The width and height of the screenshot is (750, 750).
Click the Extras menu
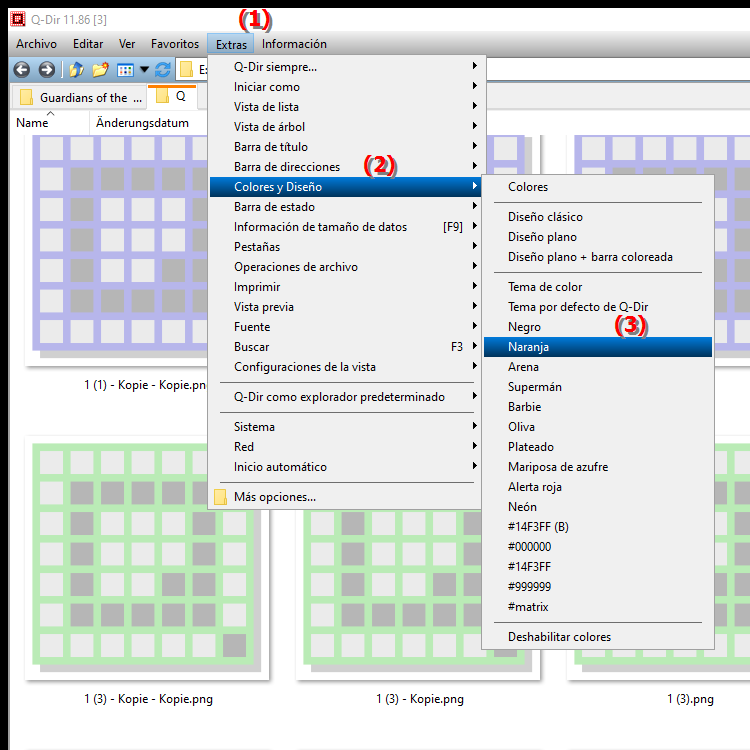(x=231, y=44)
